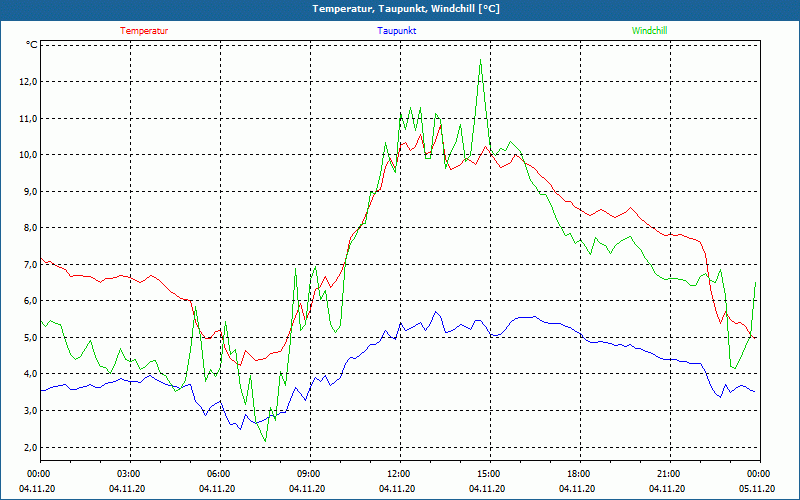Viewport: 800px width, 500px height.
Task: Select the blue Taupunkt legend label
Action: (x=397, y=31)
